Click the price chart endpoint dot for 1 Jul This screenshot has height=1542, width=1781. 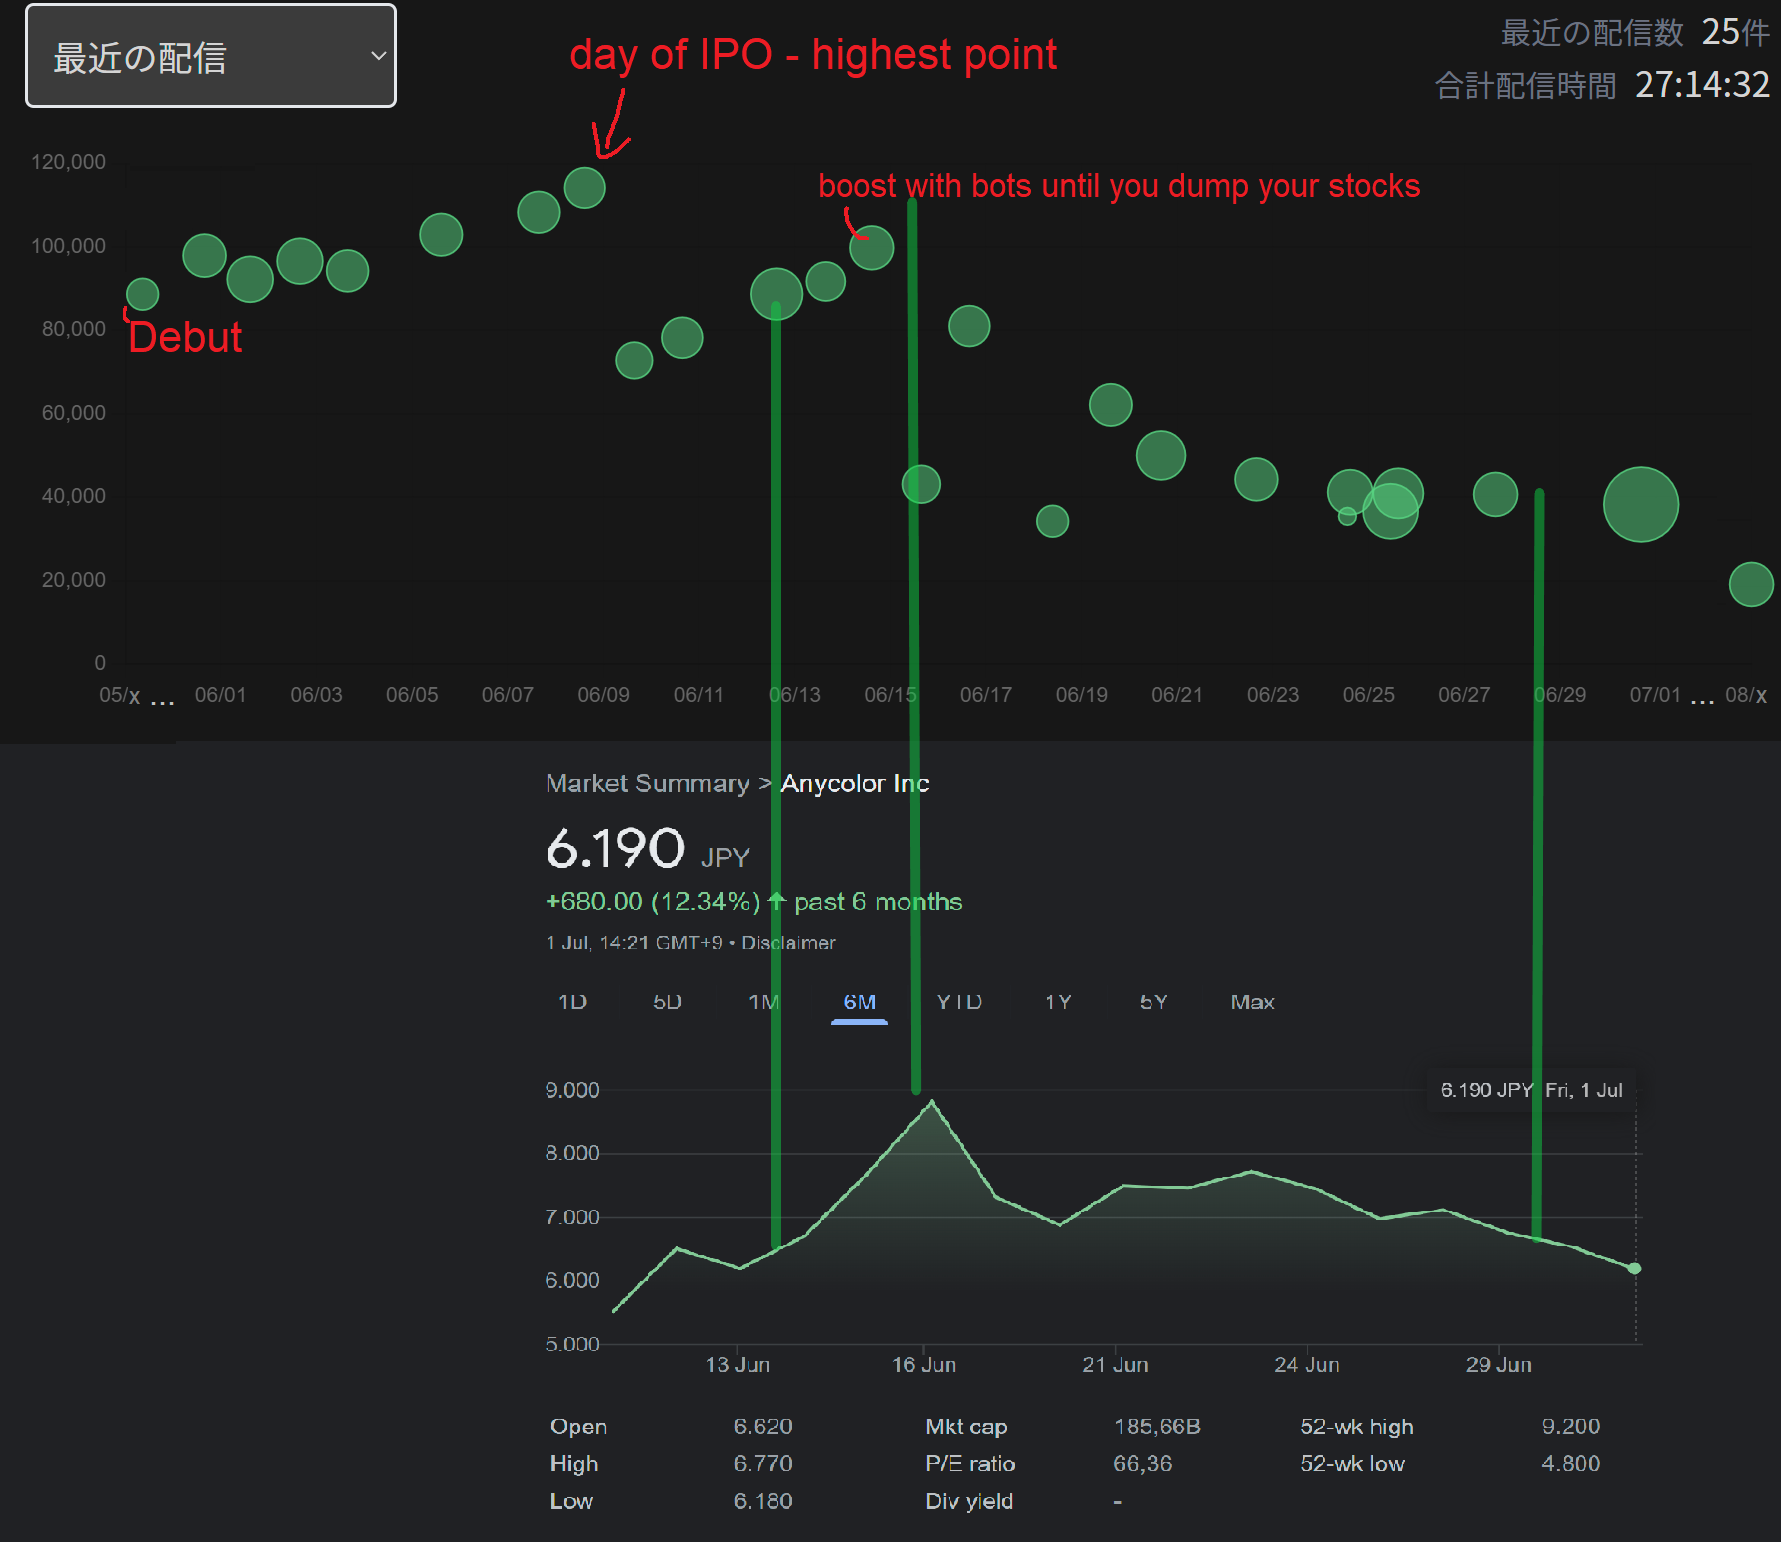click(1635, 1268)
